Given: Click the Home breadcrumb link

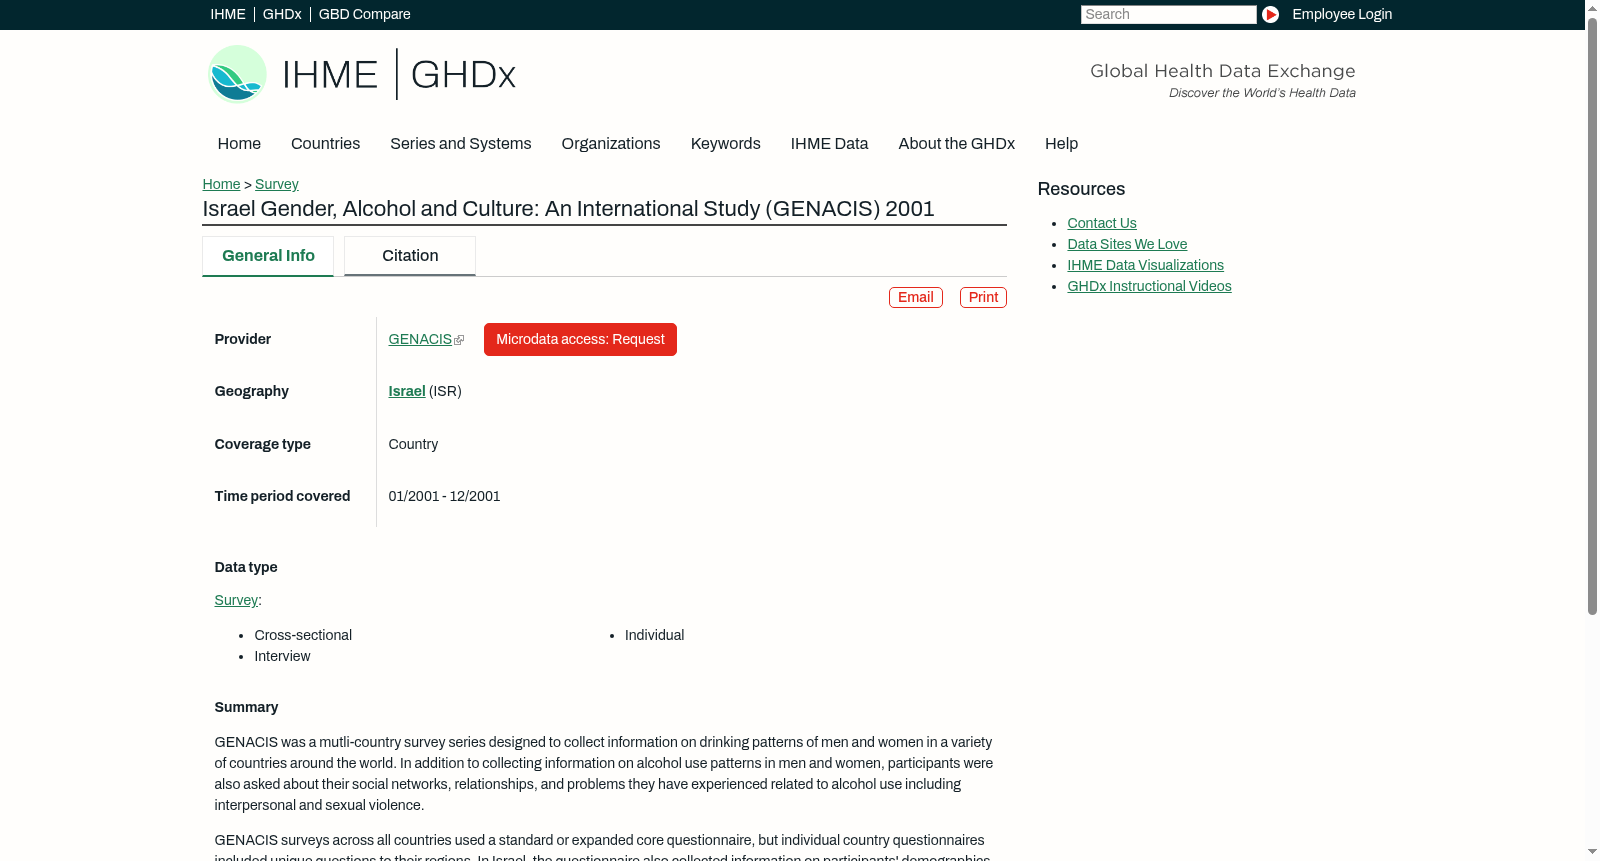Looking at the screenshot, I should coord(221,184).
